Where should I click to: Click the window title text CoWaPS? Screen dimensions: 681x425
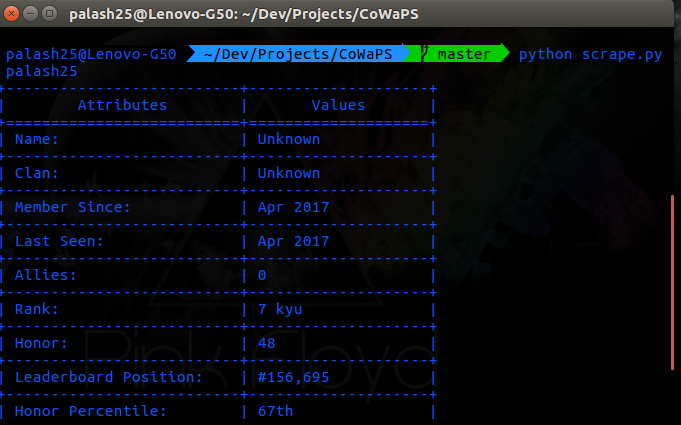coord(388,14)
